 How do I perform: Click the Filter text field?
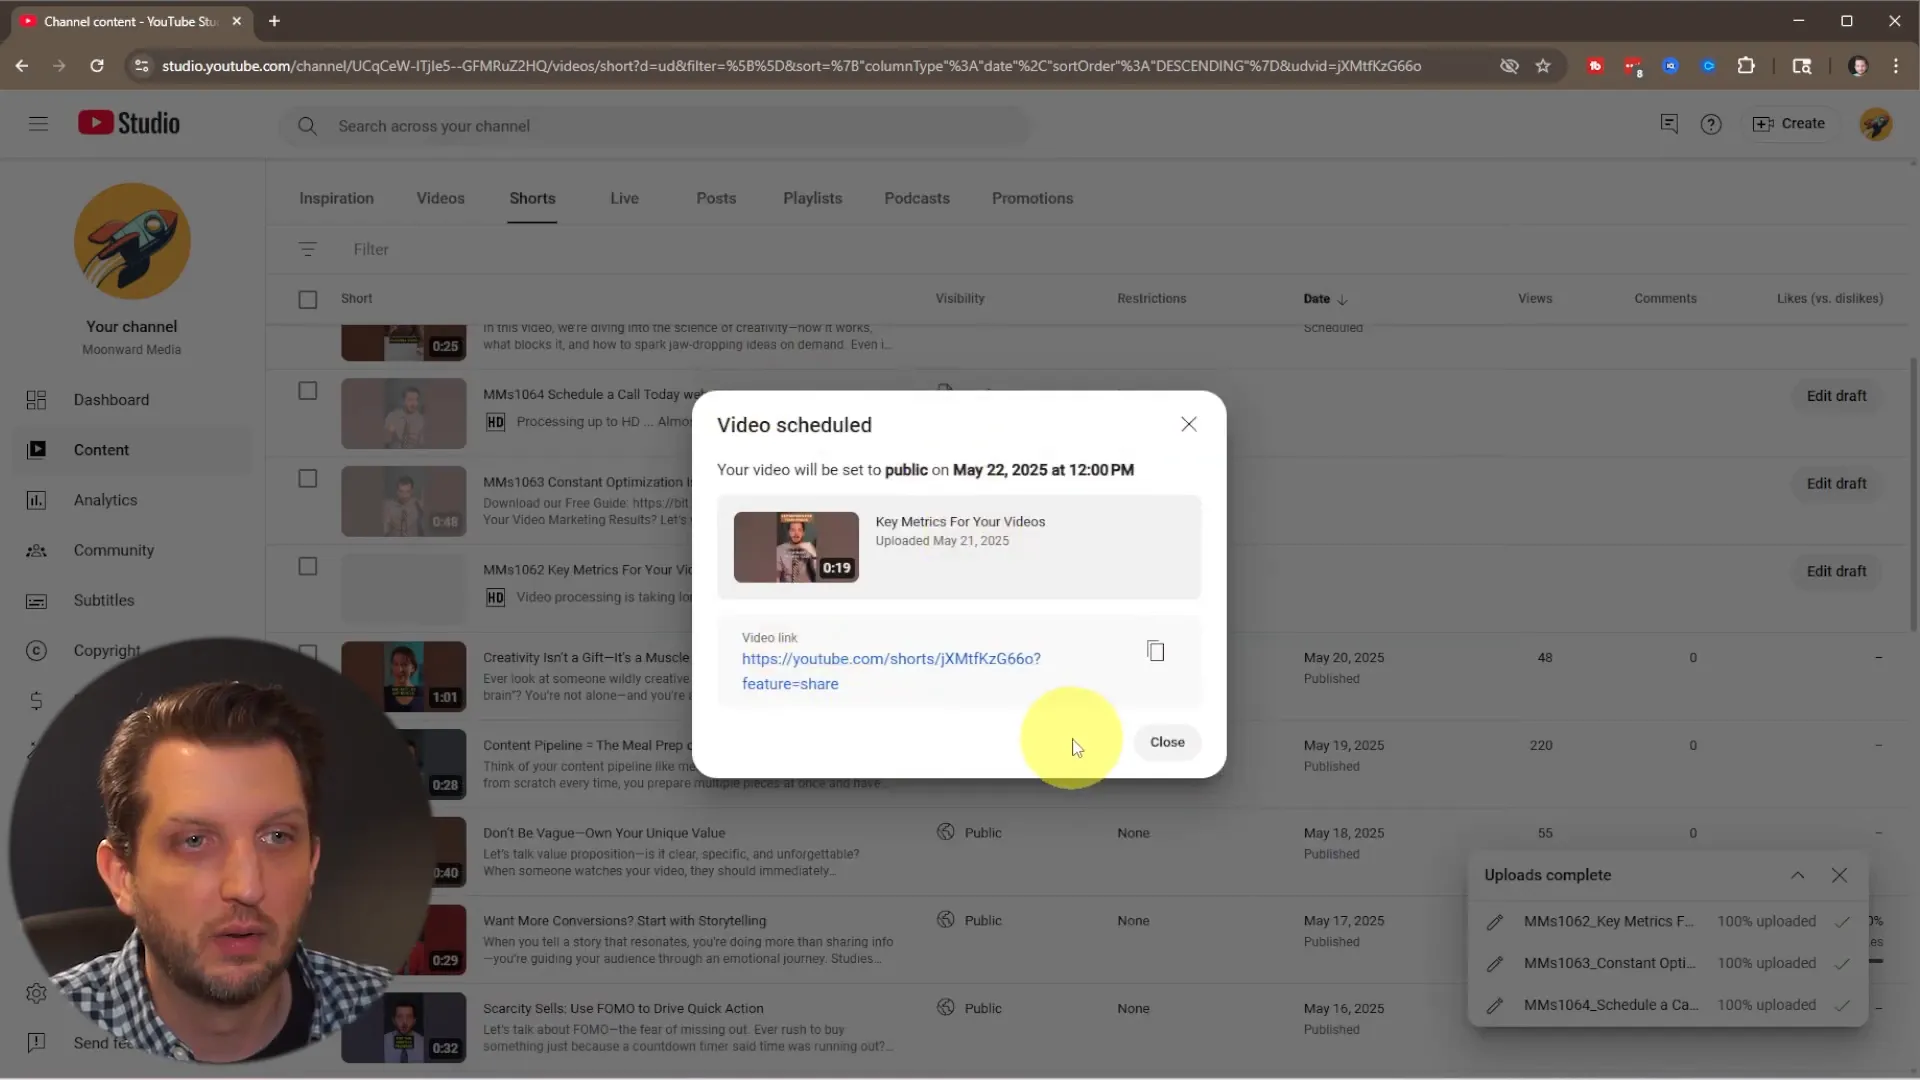[x=371, y=249]
